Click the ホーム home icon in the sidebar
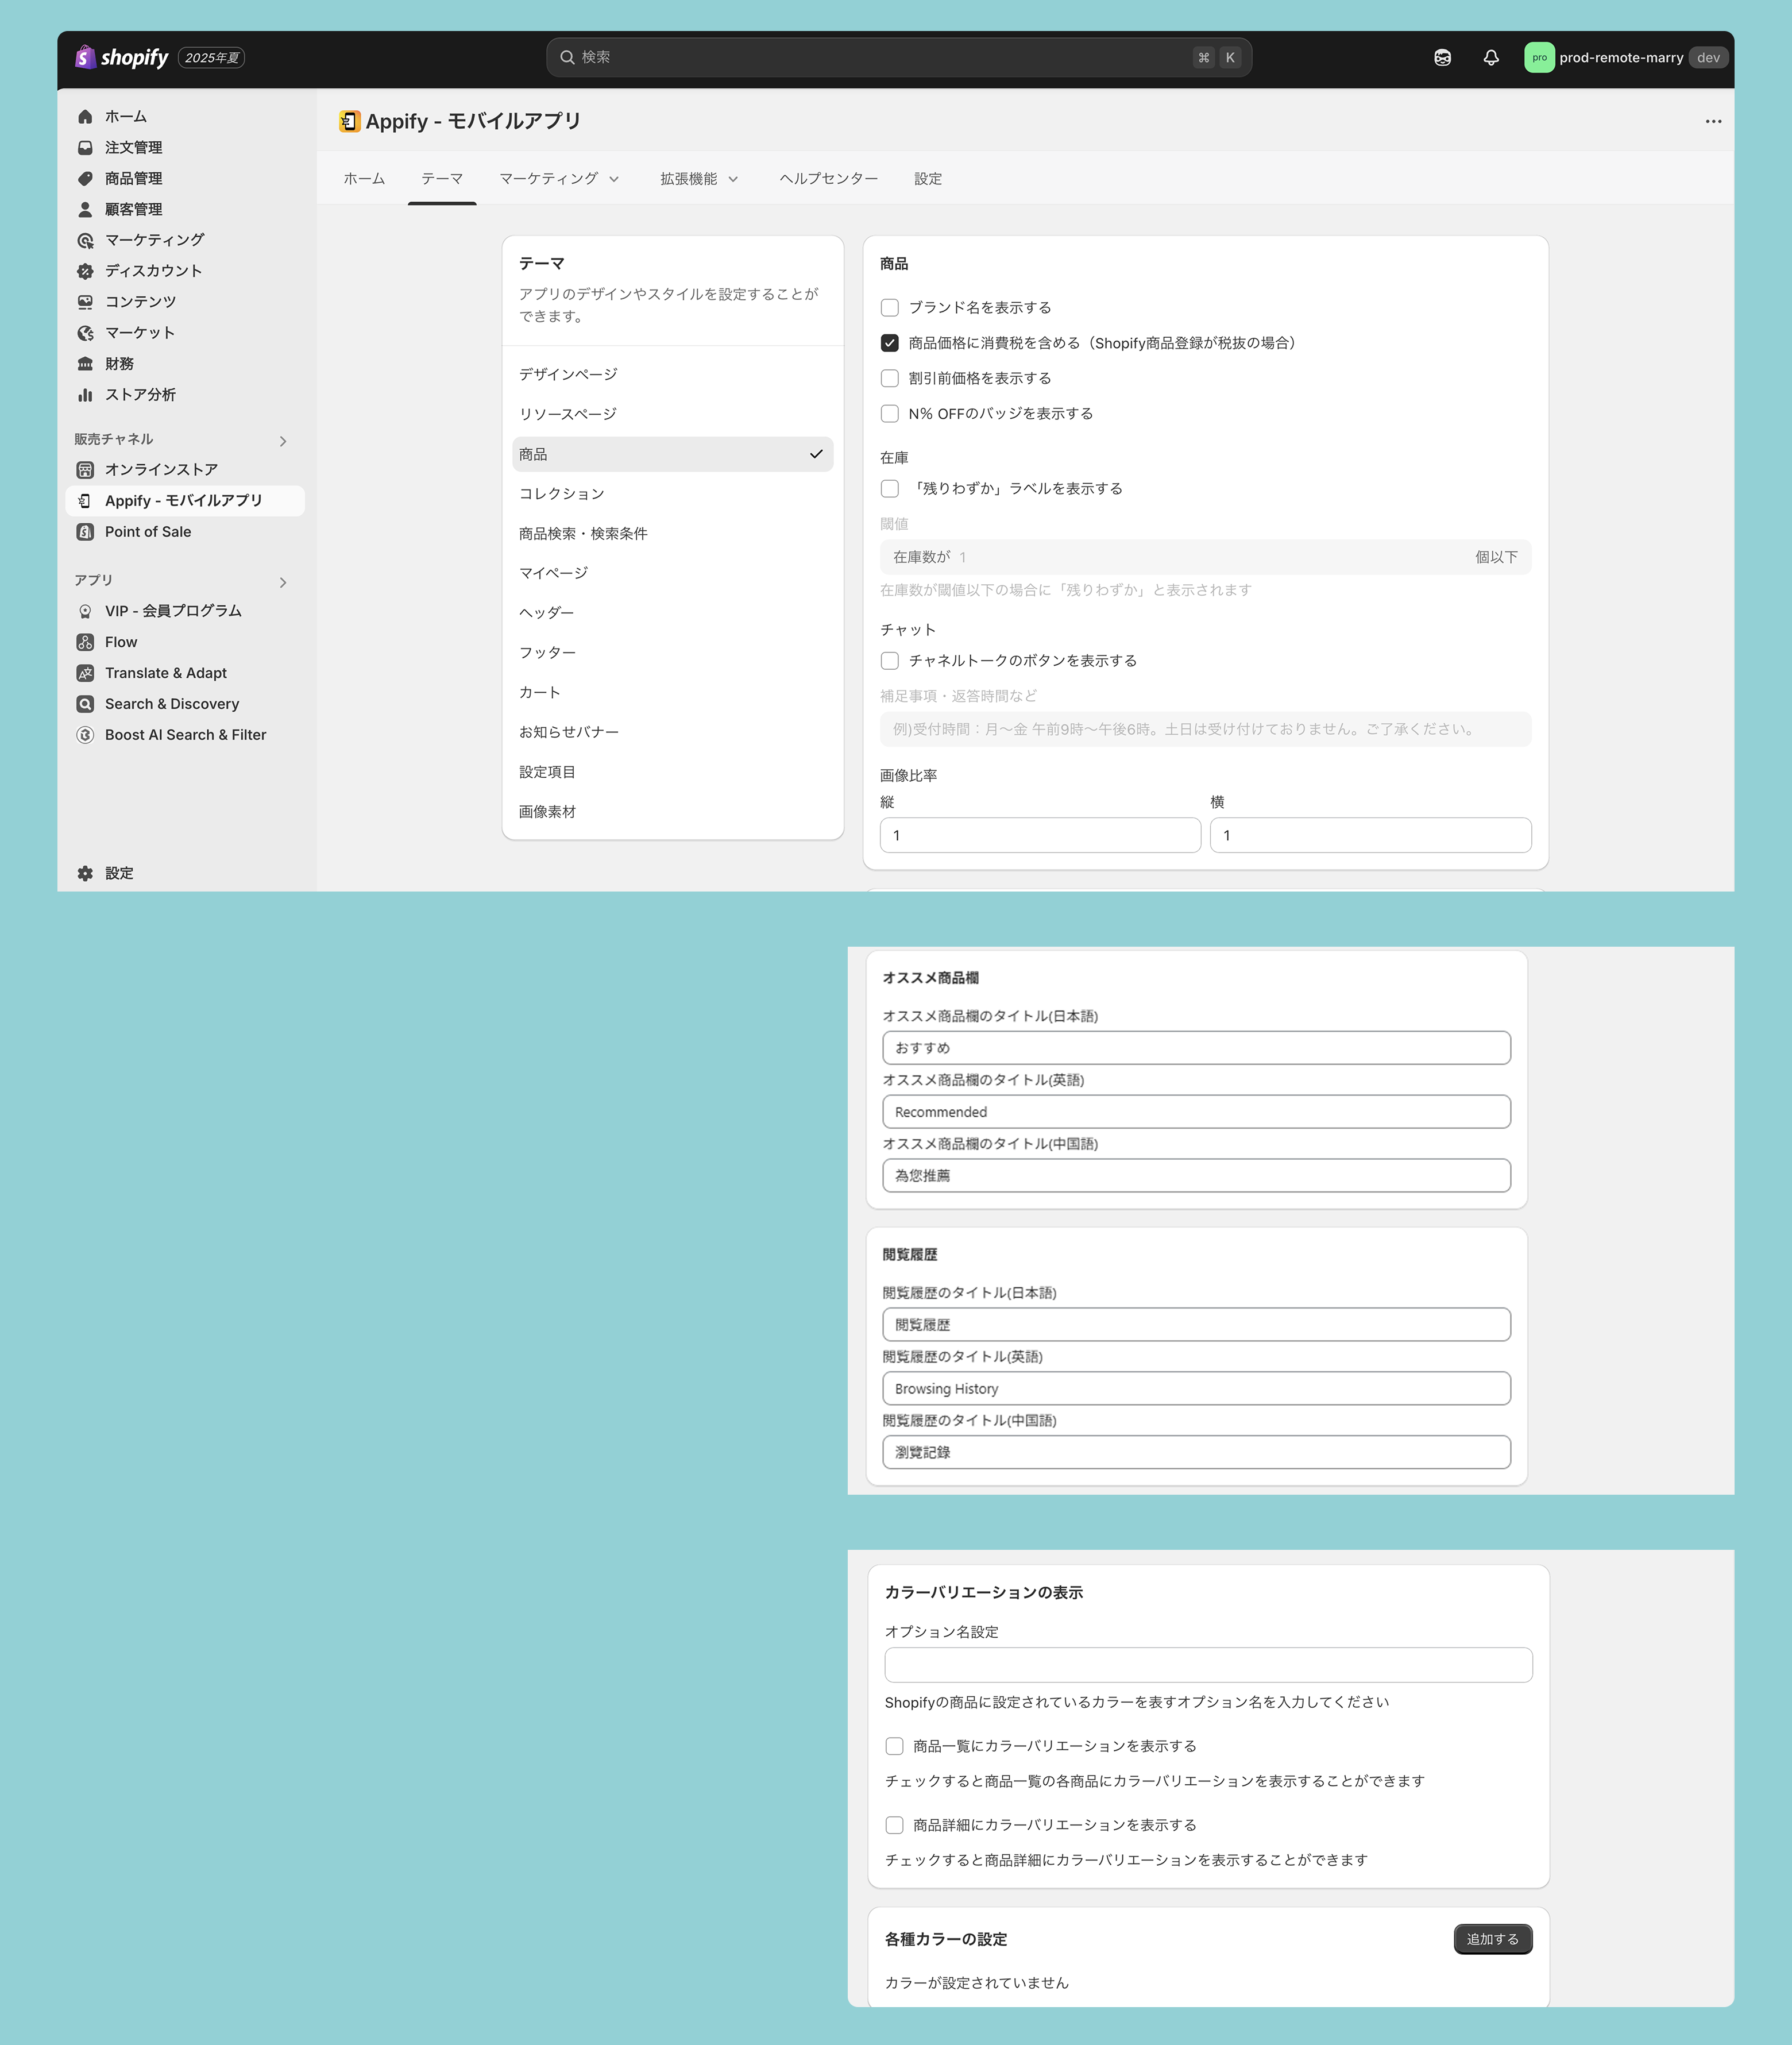1792x2045 pixels. (x=85, y=117)
